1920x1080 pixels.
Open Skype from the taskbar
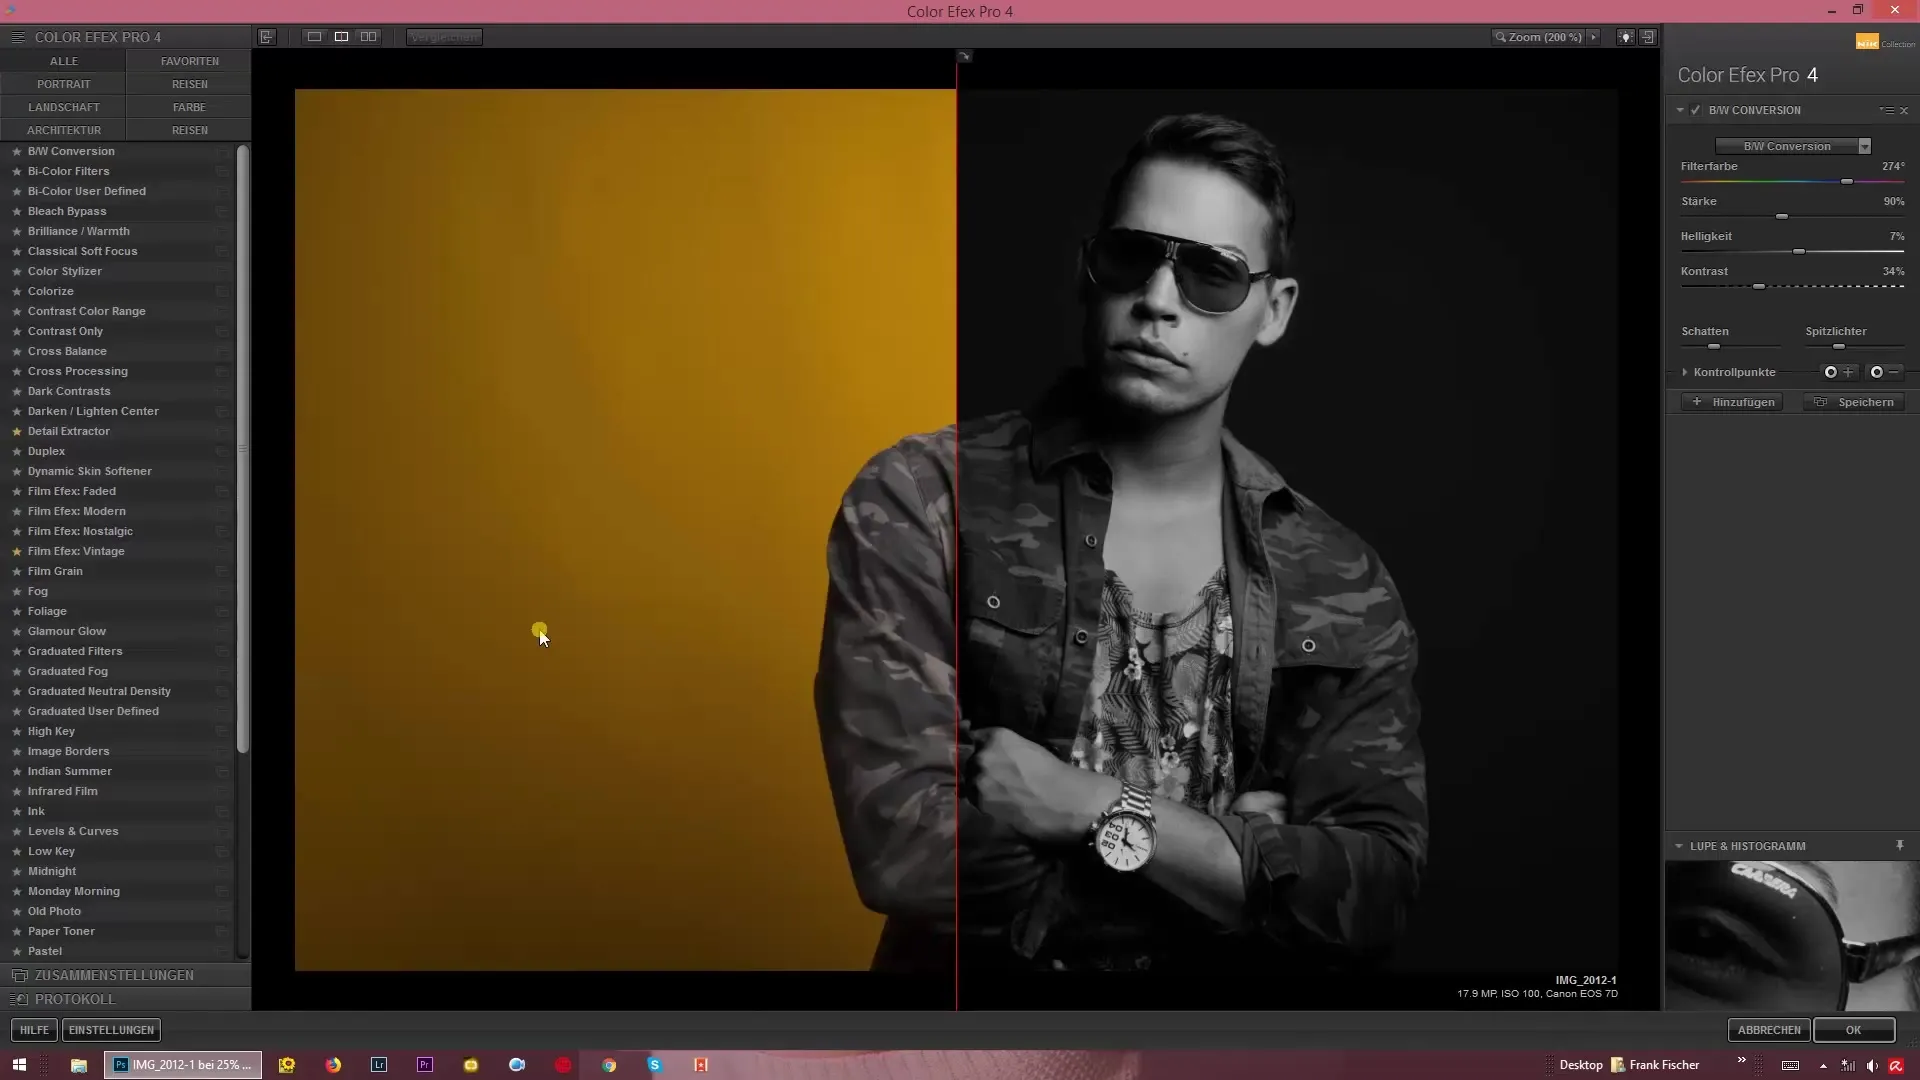[x=655, y=1065]
